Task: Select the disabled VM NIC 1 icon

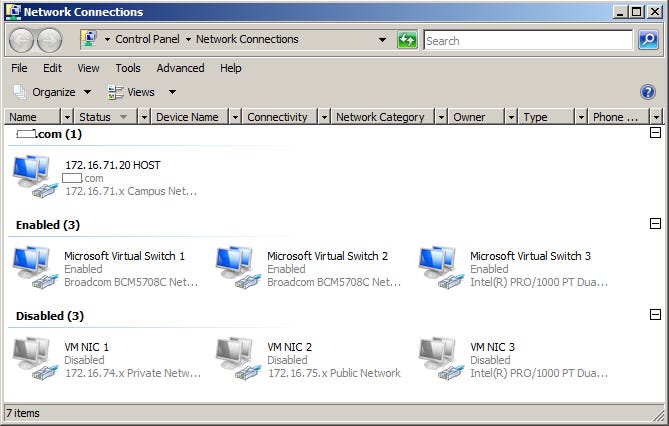Action: pos(35,359)
